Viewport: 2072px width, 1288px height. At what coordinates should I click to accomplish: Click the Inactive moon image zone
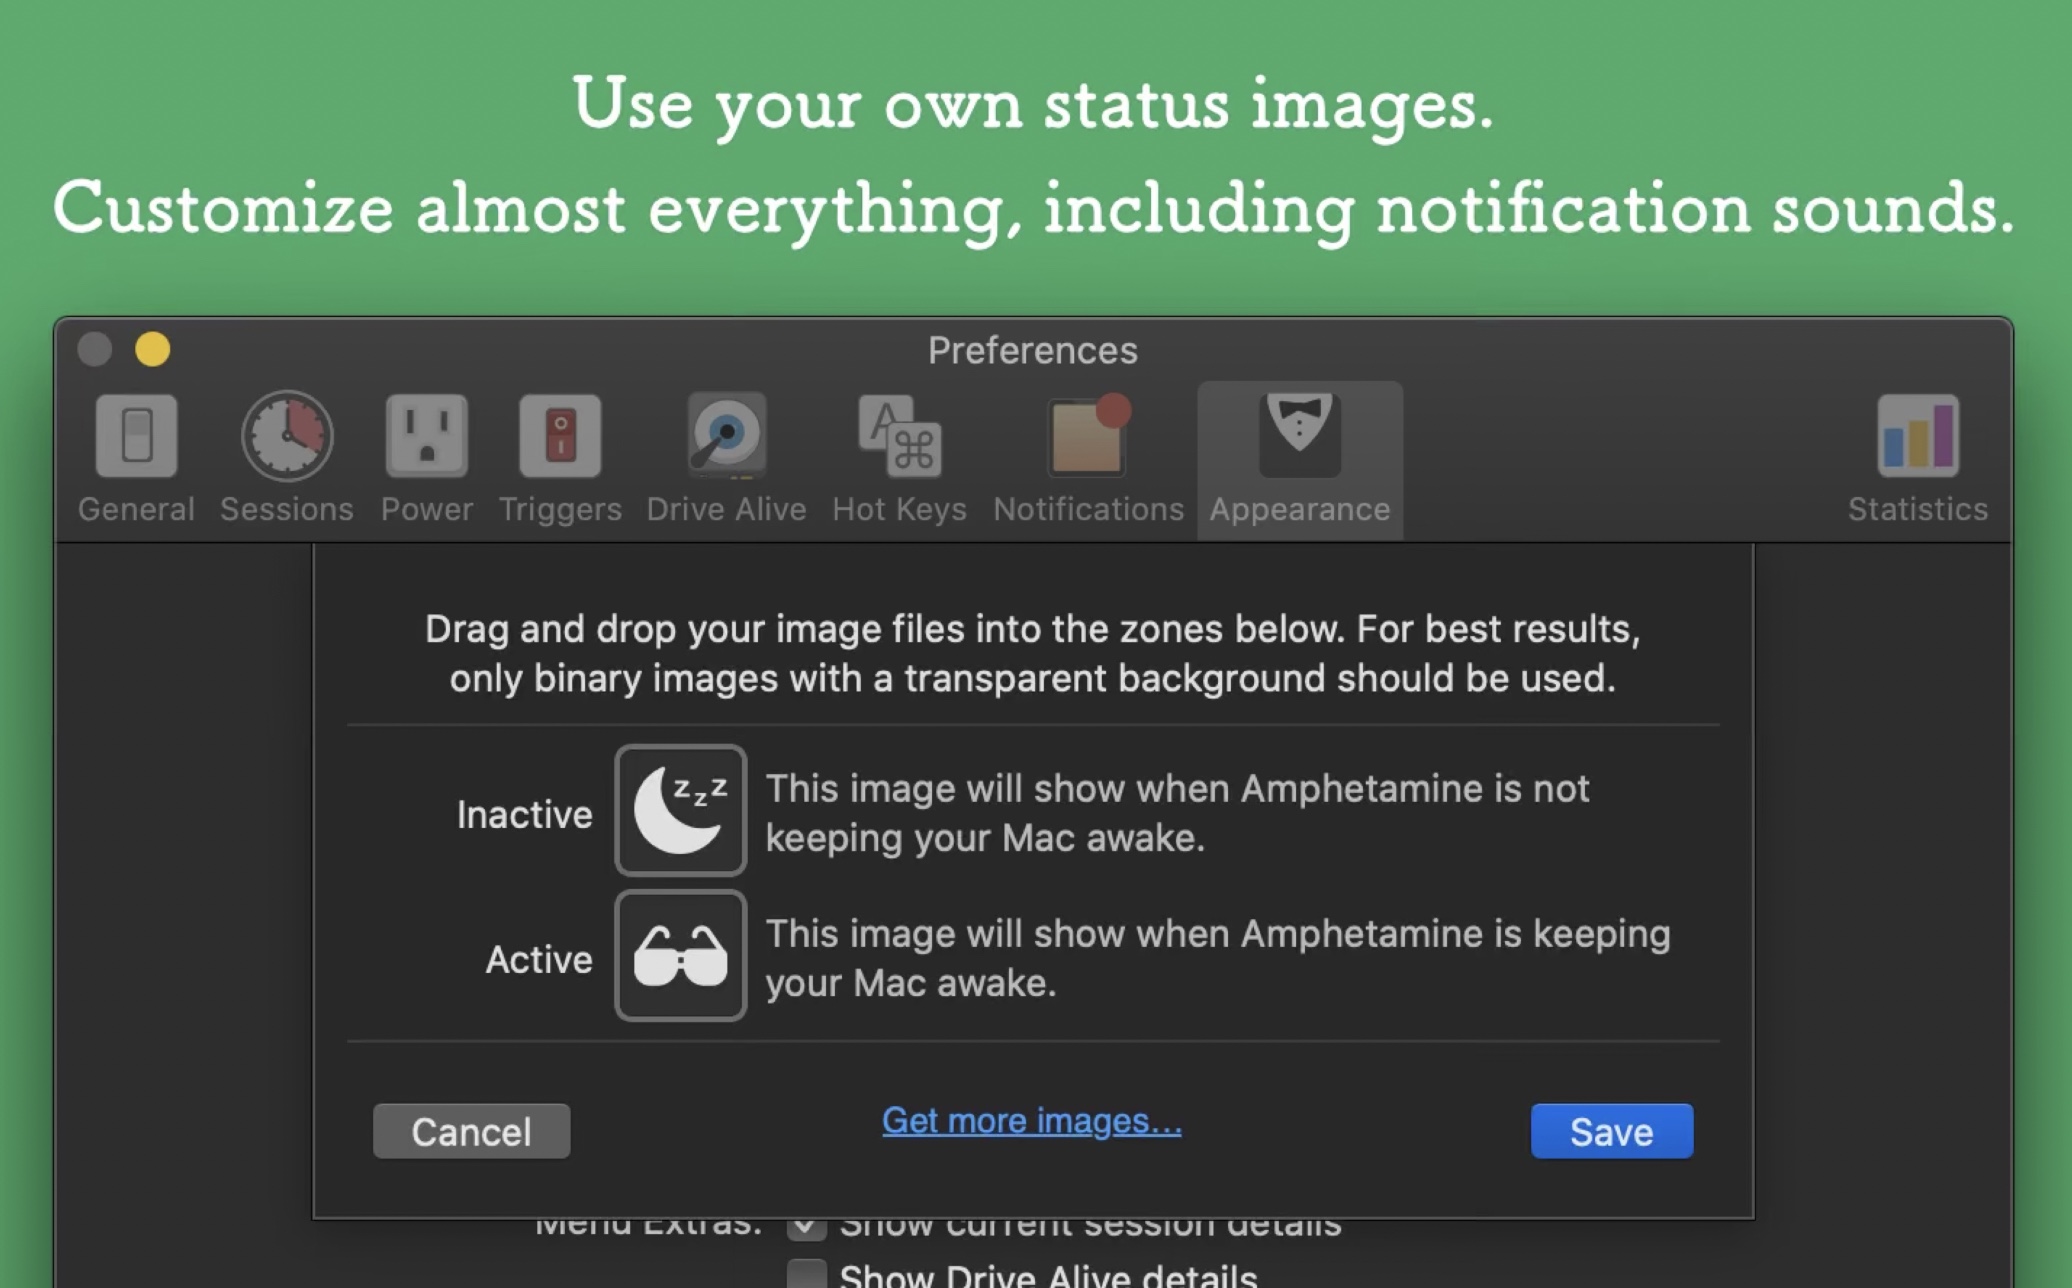tap(681, 810)
